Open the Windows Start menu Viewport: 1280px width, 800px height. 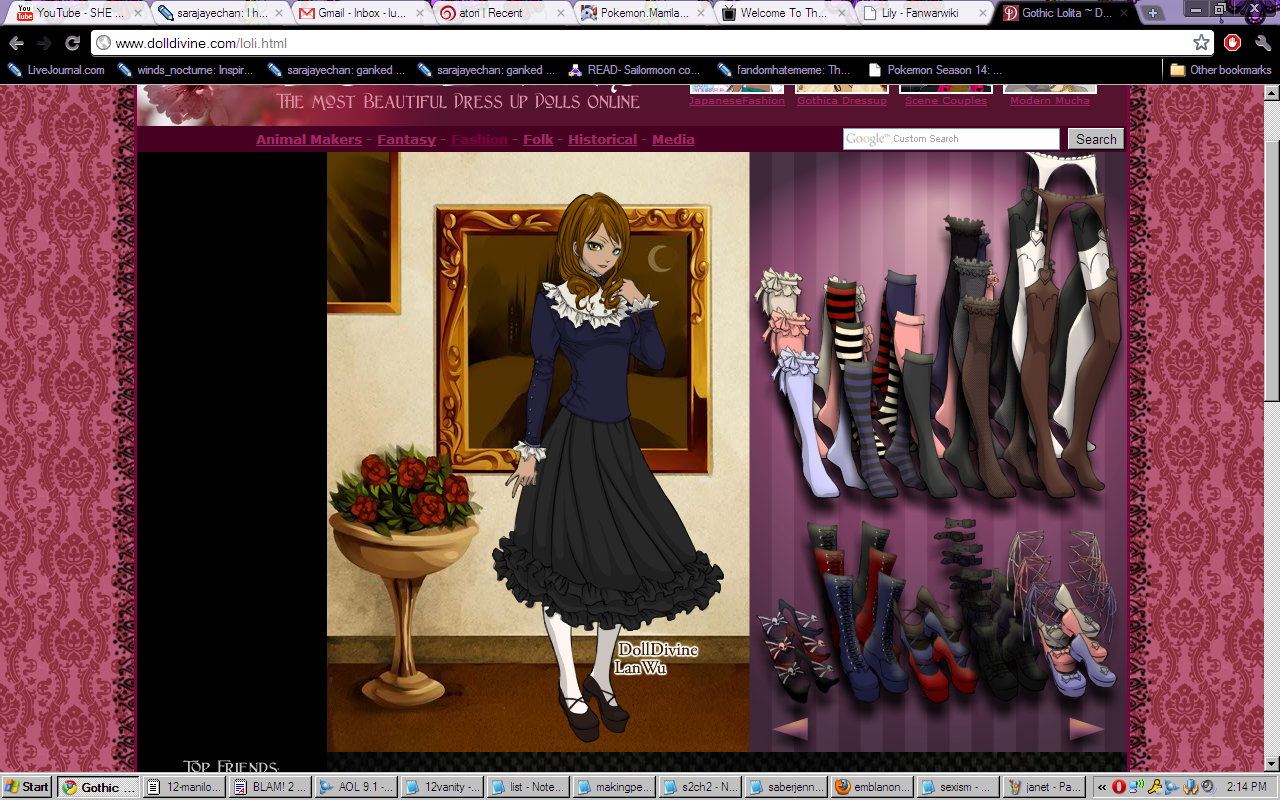click(x=27, y=787)
